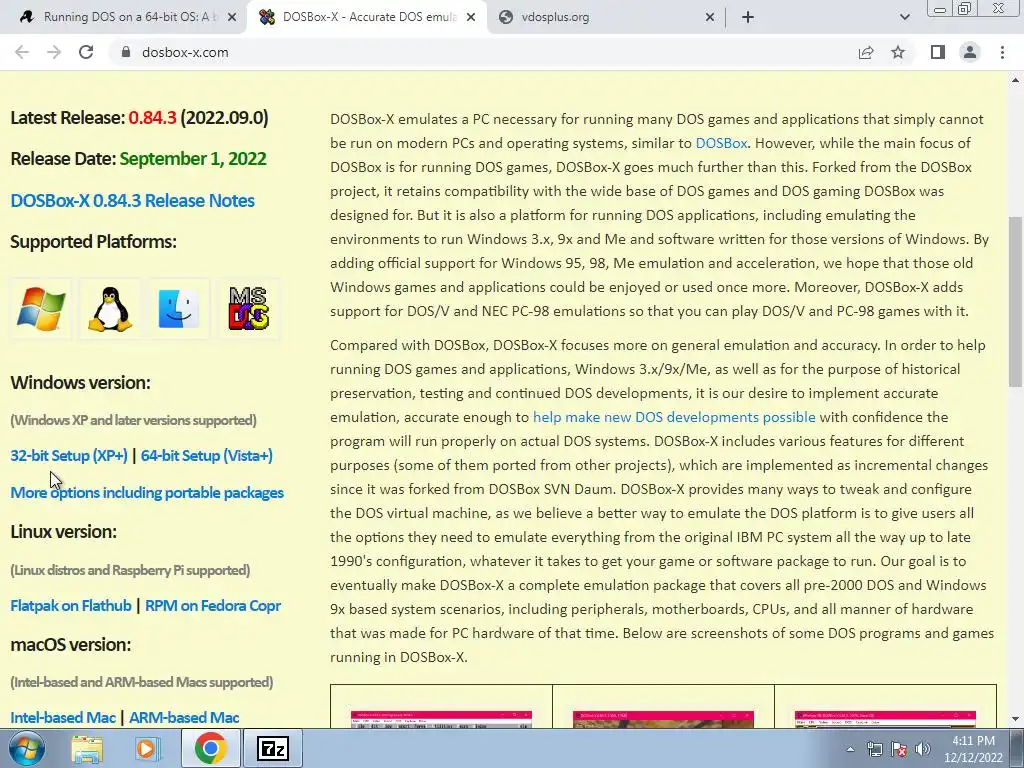Switch to Running DOS on a 64-bit OS tab

point(129,17)
